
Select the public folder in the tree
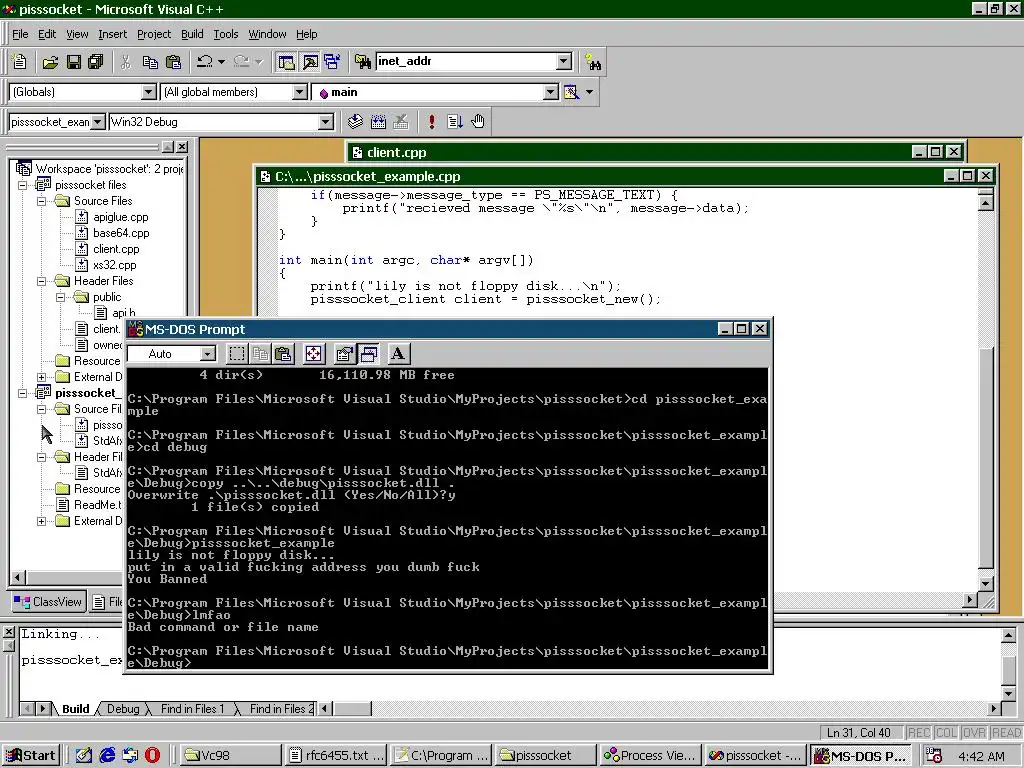pos(106,297)
